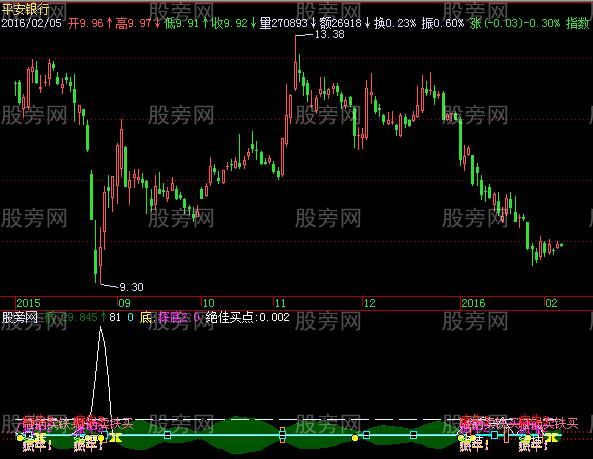The image size is (593, 459).
Task: Click the stock name 平安银行
Action: (x=26, y=9)
